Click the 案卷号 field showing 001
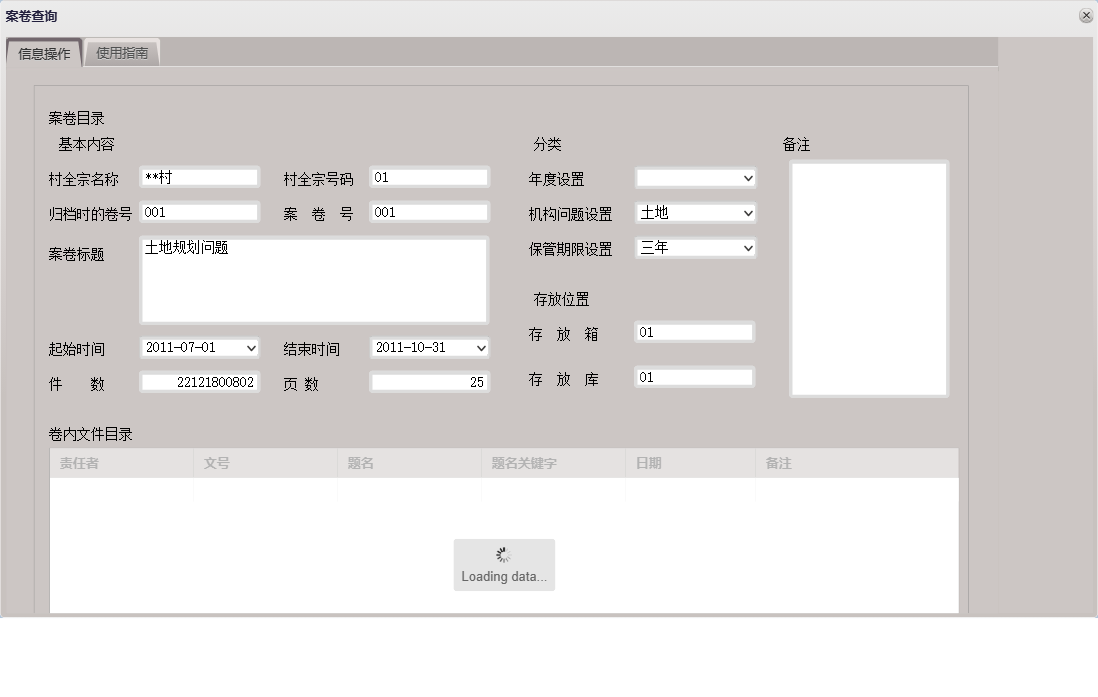Viewport: 1098px width, 697px height. (428, 211)
